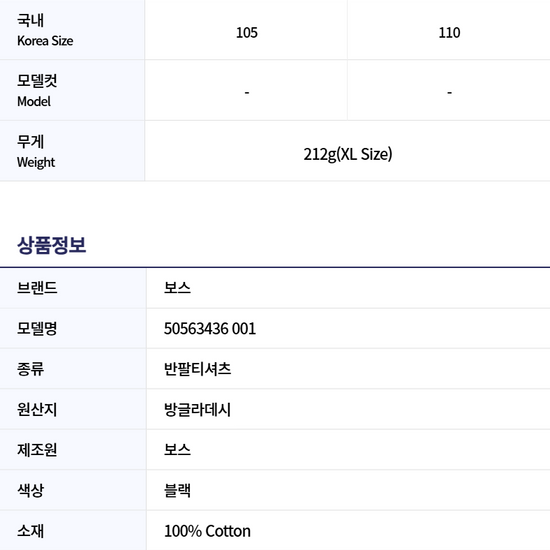
Task: Click the 방글라데시 origin value
Action: click(197, 409)
